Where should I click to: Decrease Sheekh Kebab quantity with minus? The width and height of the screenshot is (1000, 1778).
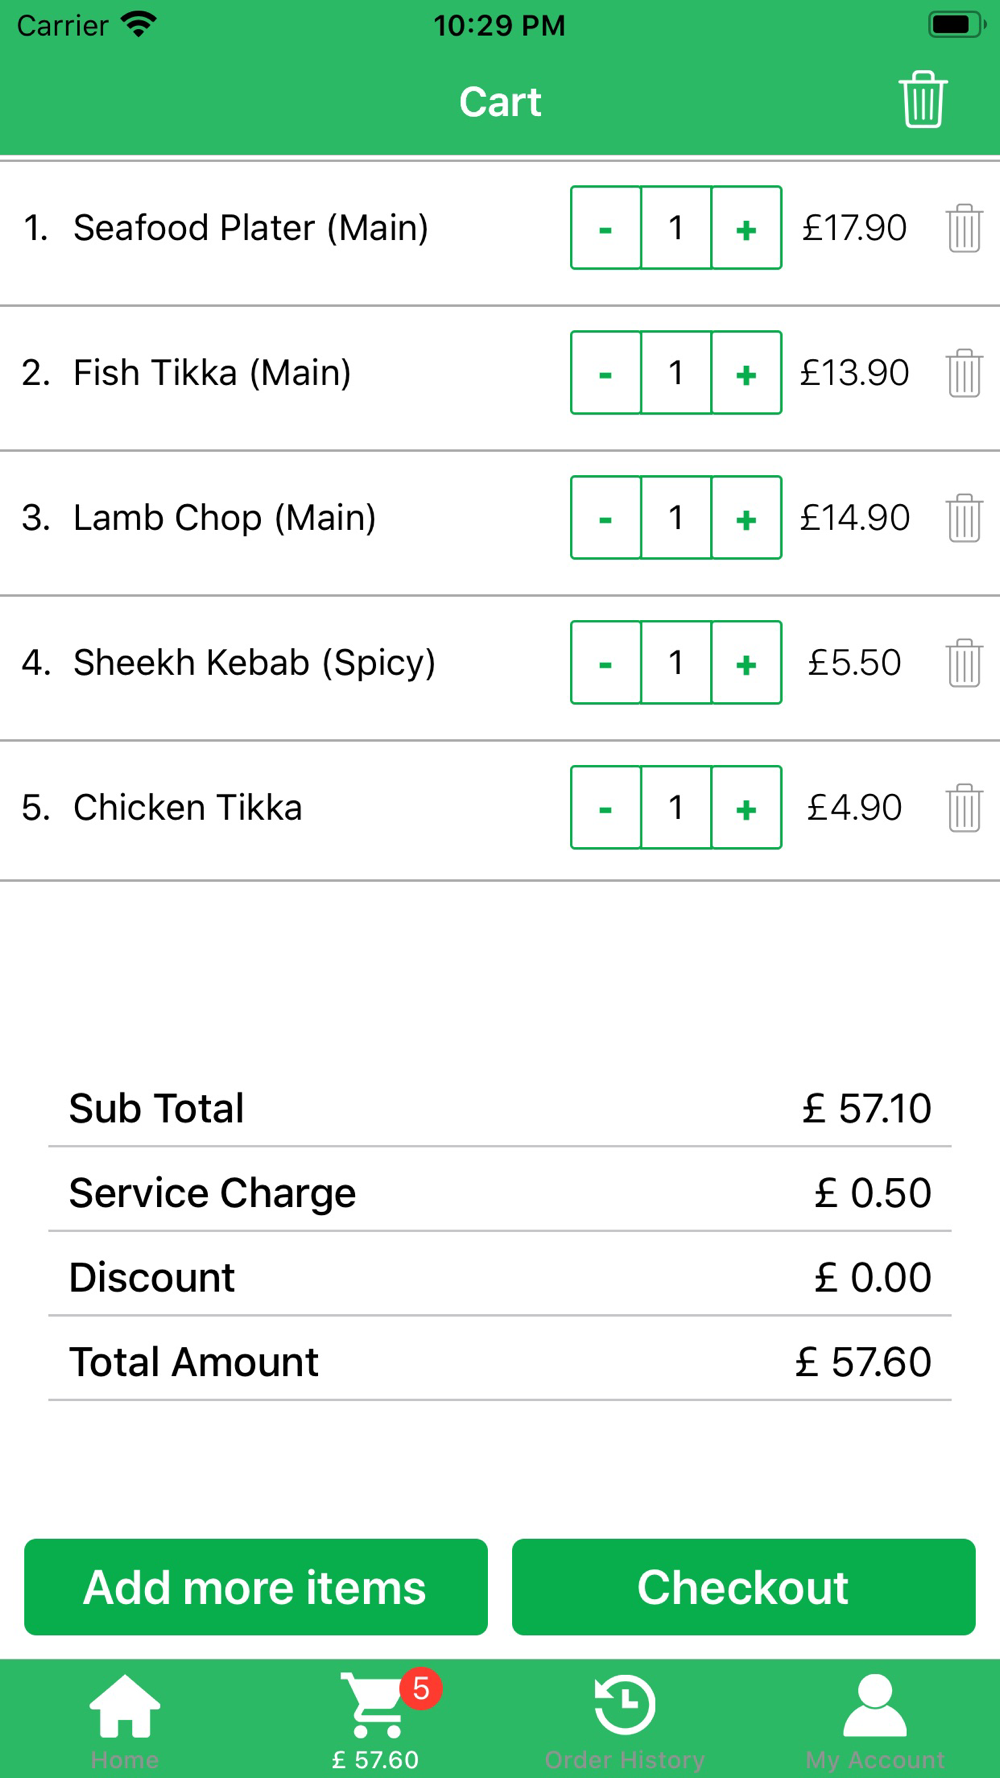[606, 663]
